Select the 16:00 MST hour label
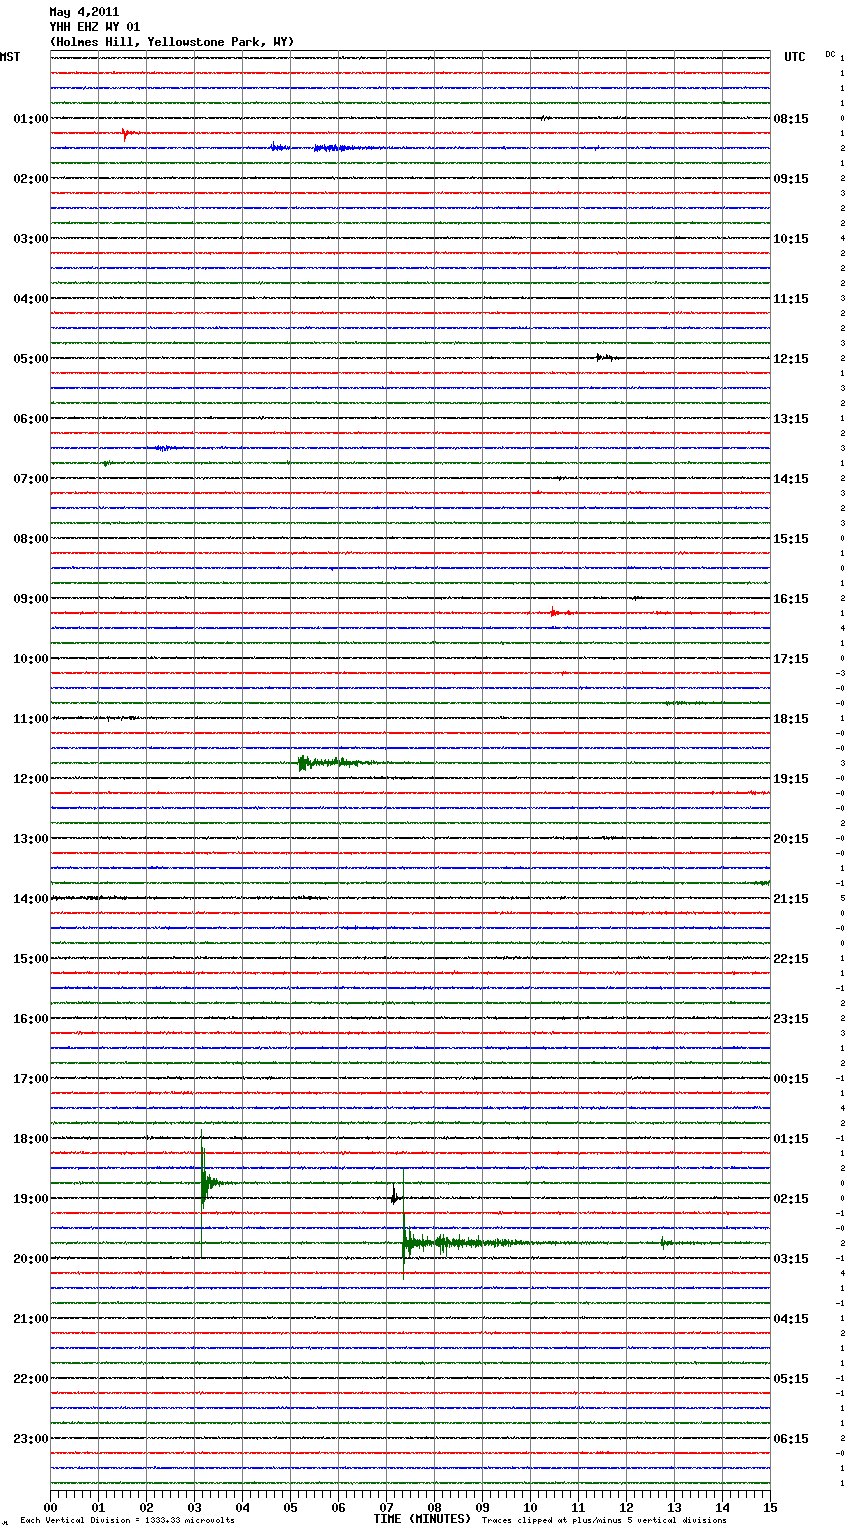 click(x=31, y=1019)
